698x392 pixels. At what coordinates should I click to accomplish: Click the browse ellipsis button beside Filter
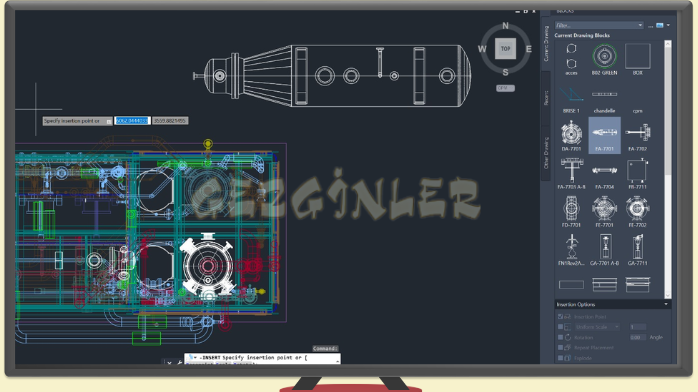tap(650, 26)
